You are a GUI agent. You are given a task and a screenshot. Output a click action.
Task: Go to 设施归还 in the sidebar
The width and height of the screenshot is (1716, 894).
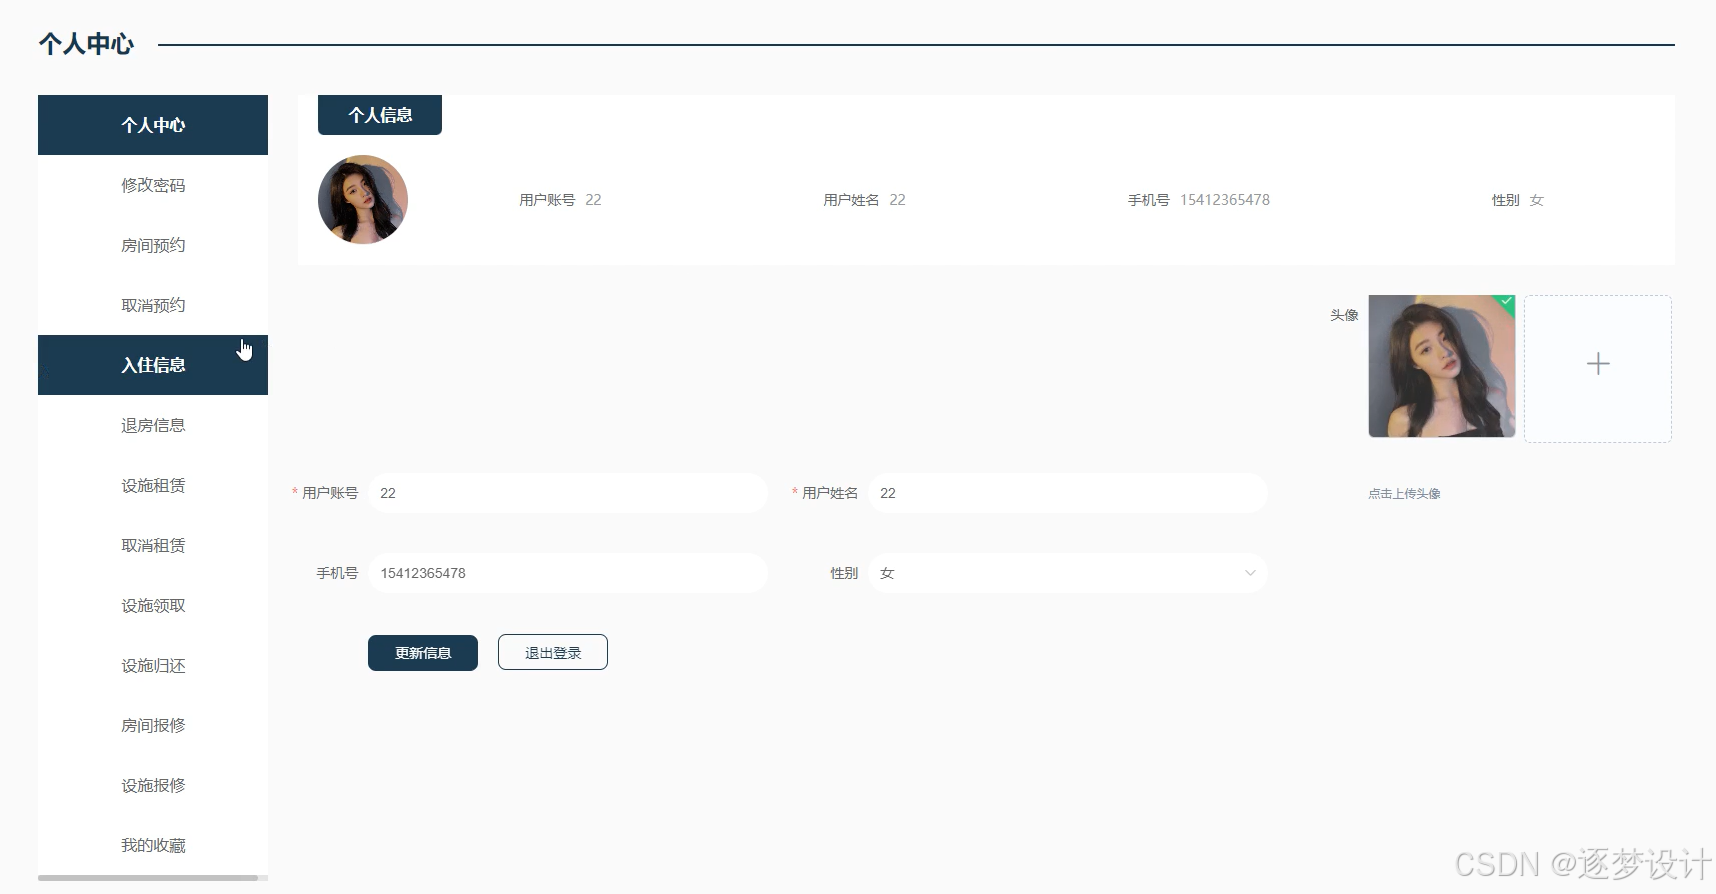(x=153, y=665)
